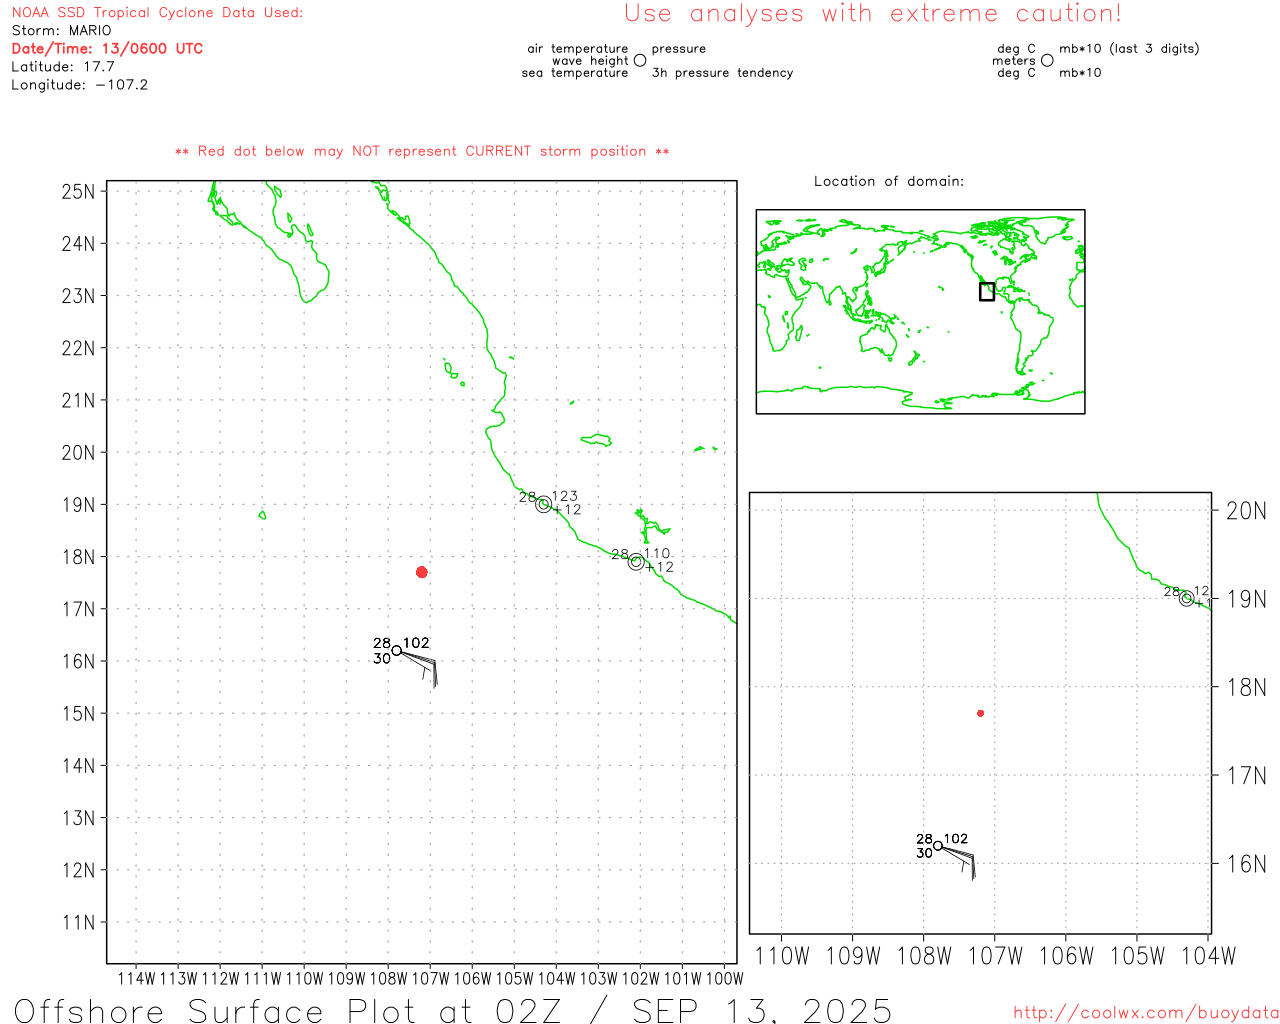The width and height of the screenshot is (1280, 1024).
Task: Click the 25N latitude label on main map
Action: [x=78, y=191]
